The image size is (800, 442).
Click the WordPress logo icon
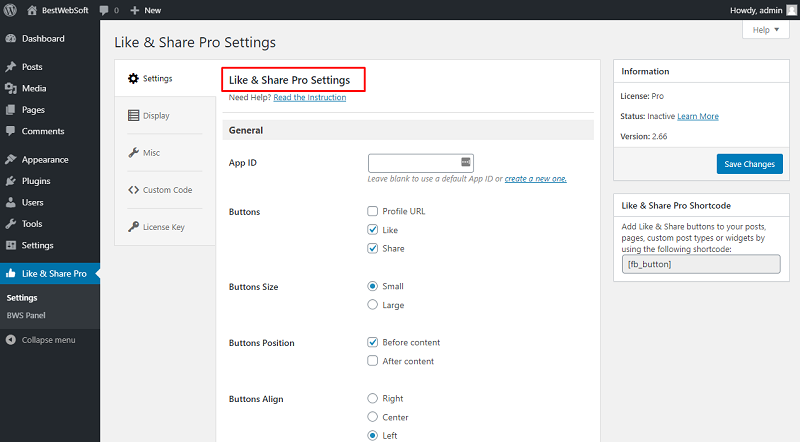click(x=10, y=10)
